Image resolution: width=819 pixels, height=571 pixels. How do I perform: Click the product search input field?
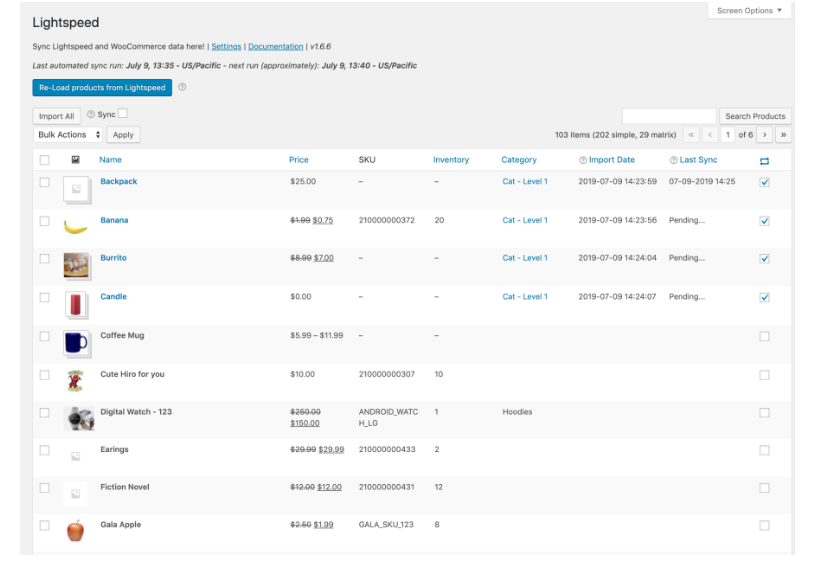point(668,116)
